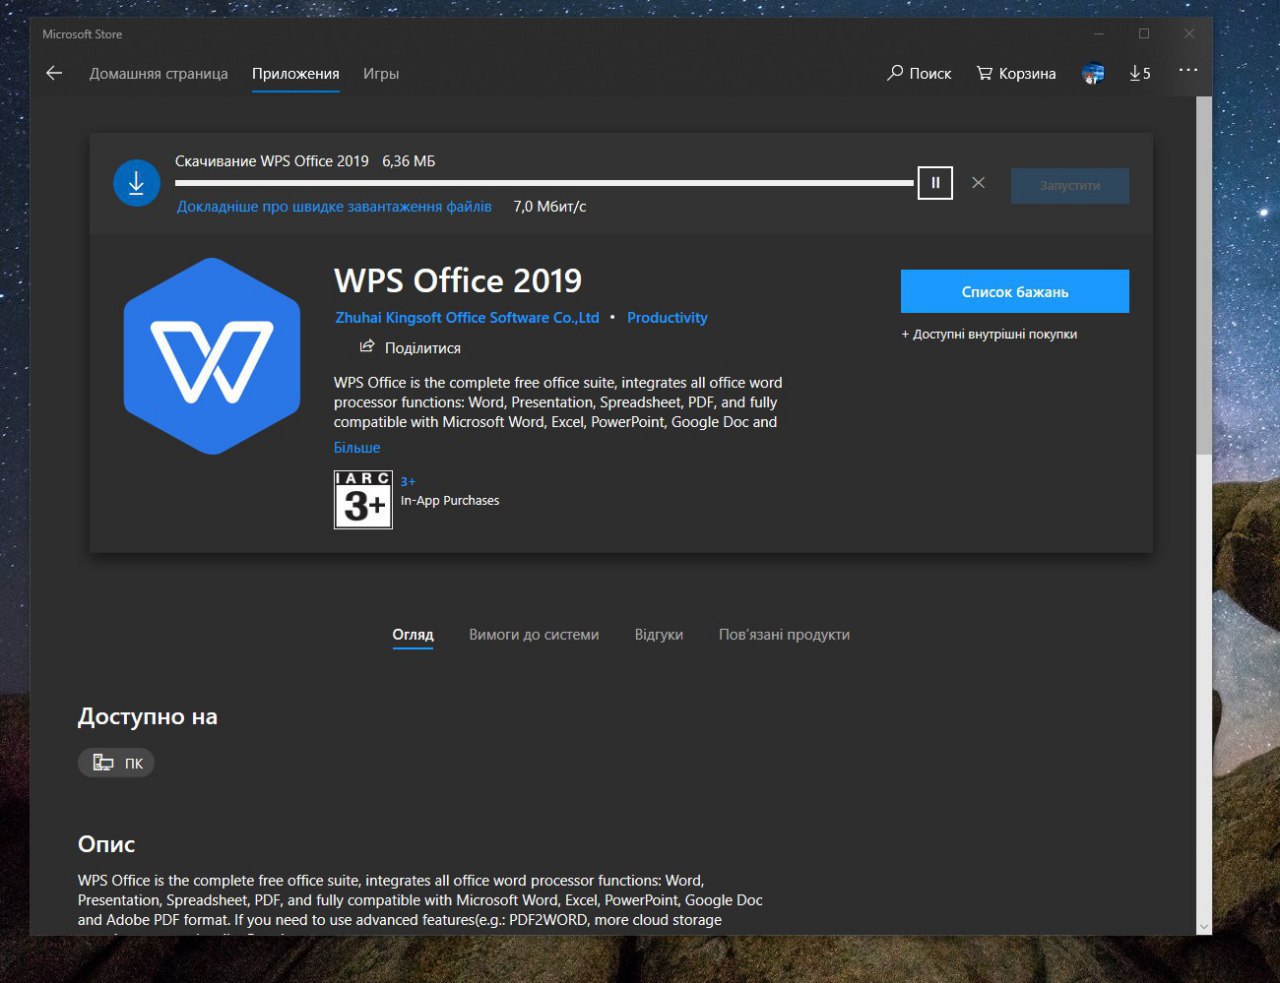The height and width of the screenshot is (983, 1280).
Task: Cancel the download with the X
Action: [978, 183]
